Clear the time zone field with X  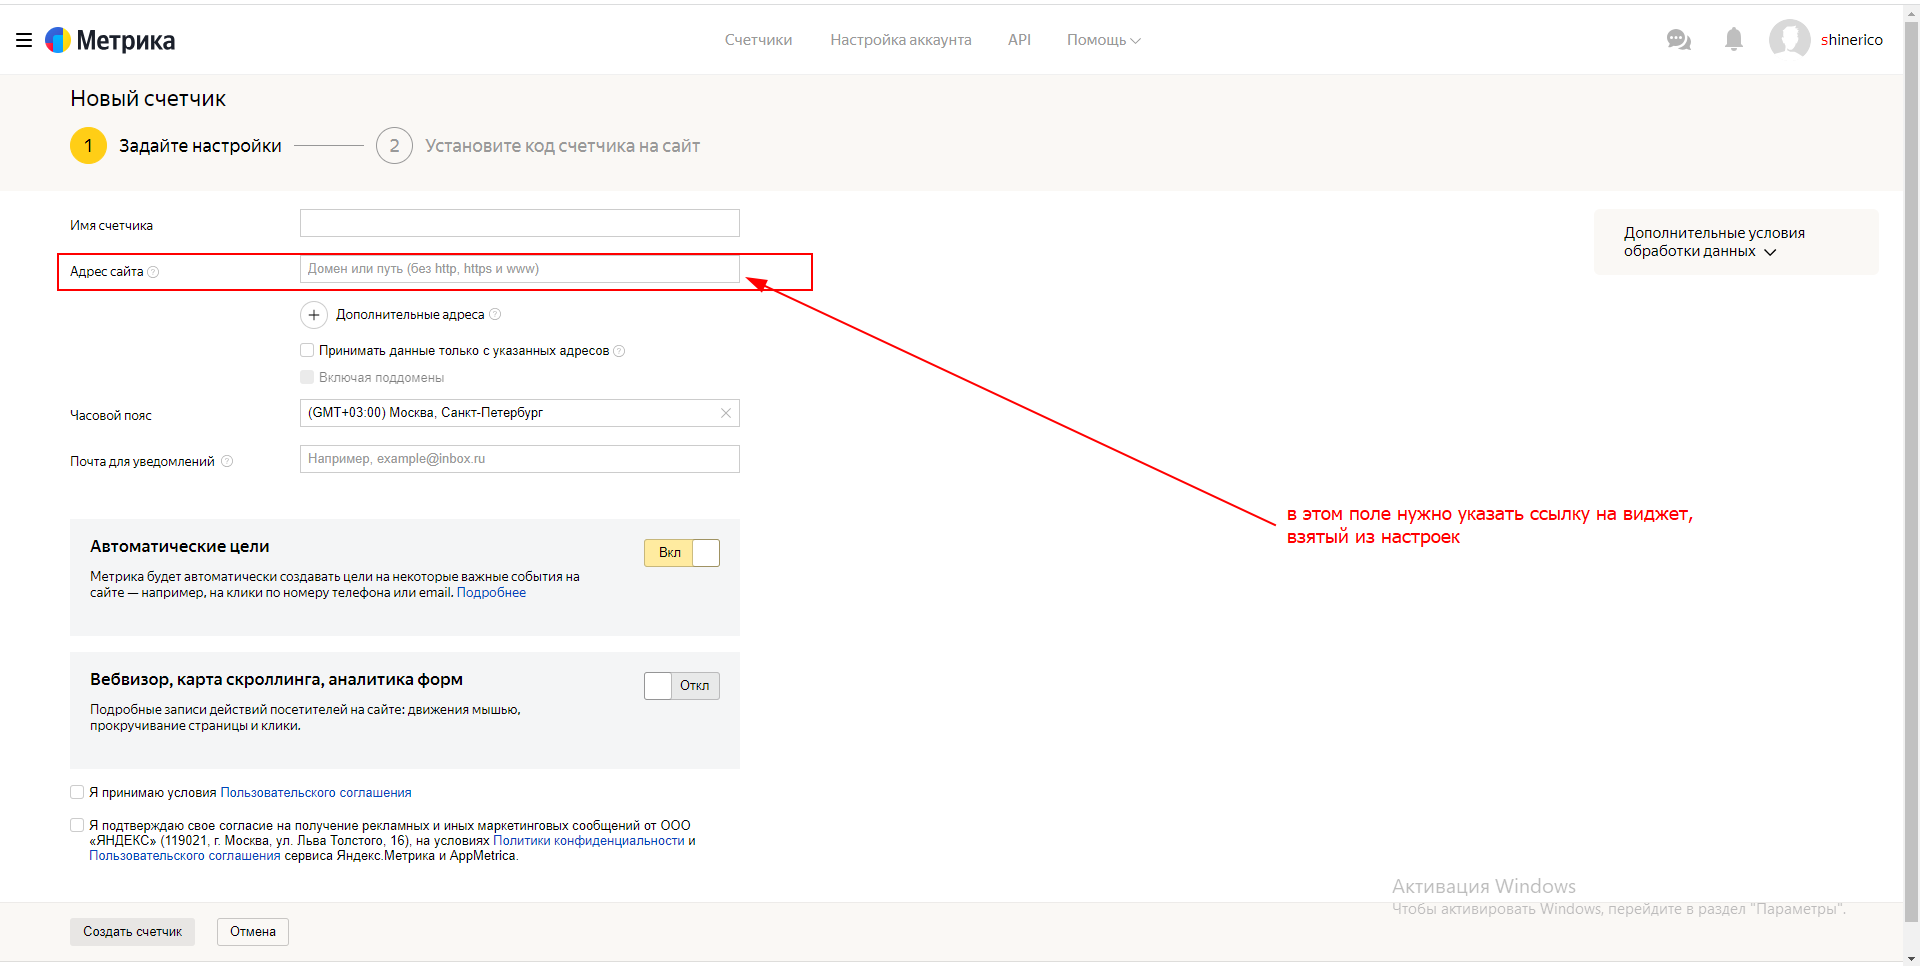tap(726, 413)
